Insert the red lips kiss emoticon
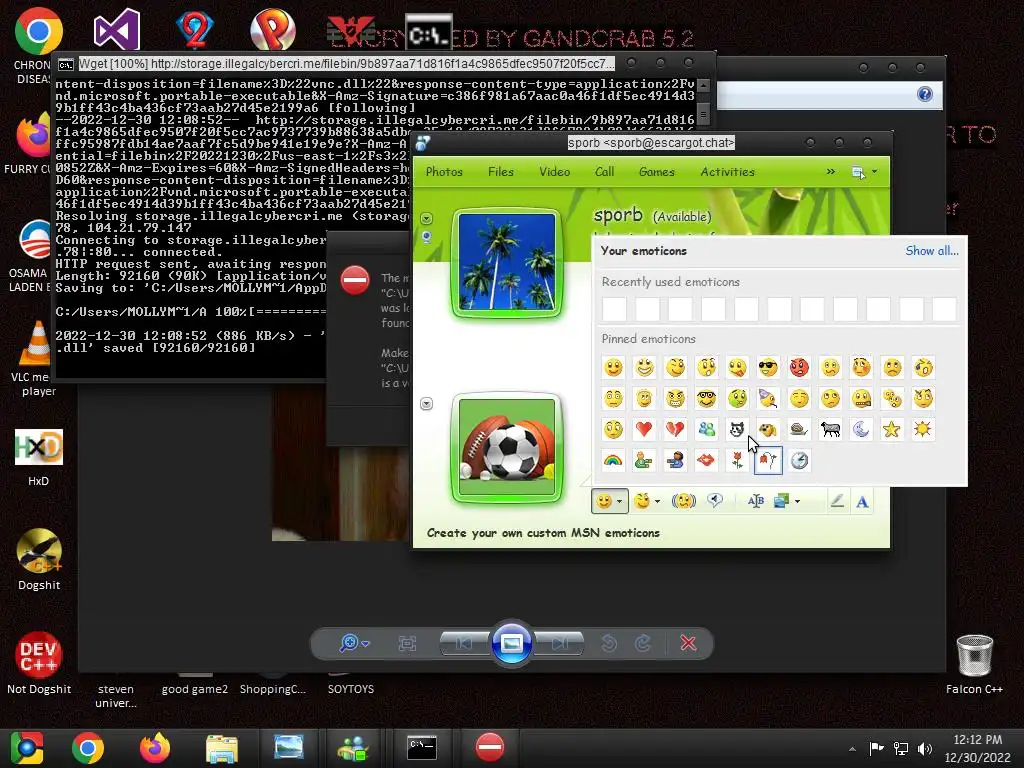Image resolution: width=1024 pixels, height=768 pixels. 706,460
